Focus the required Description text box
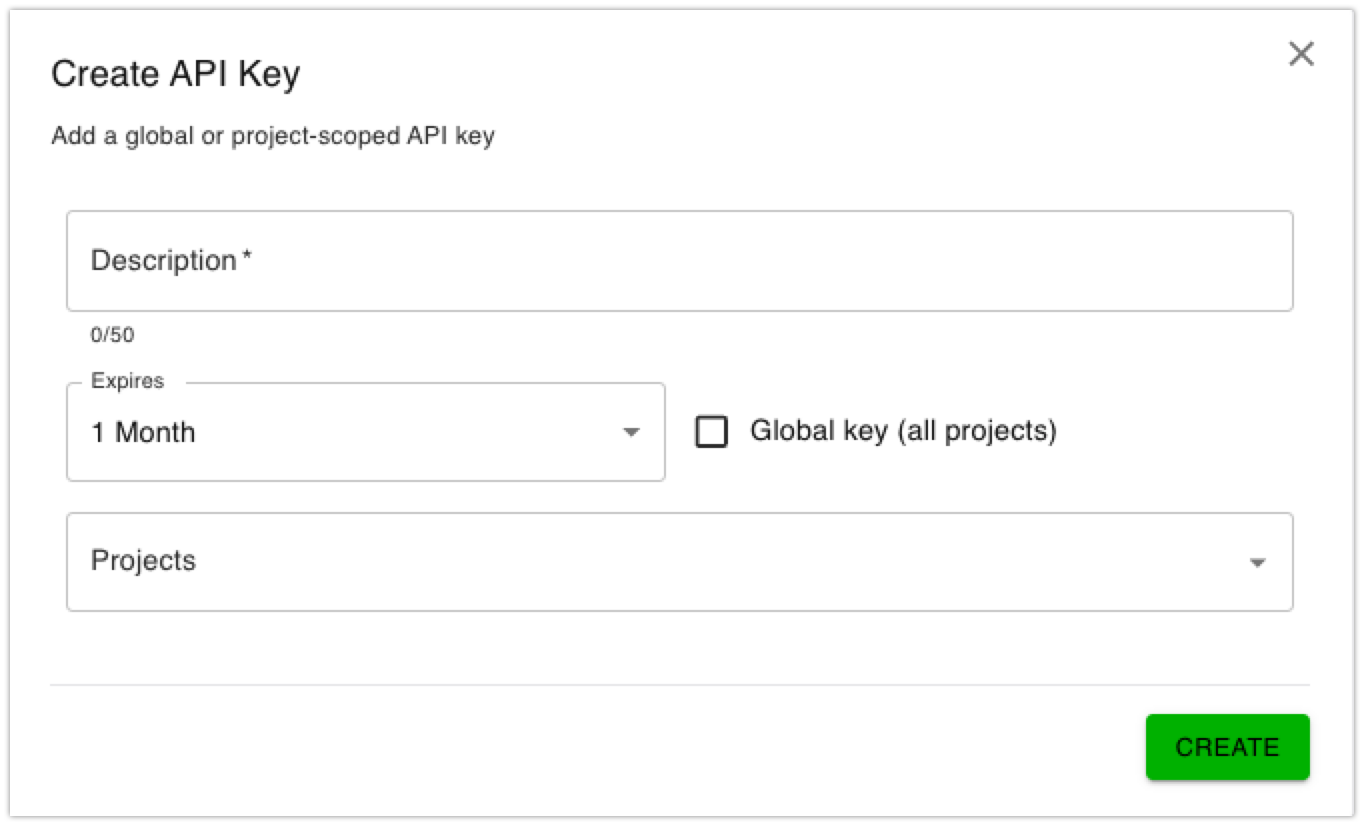 click(680, 260)
